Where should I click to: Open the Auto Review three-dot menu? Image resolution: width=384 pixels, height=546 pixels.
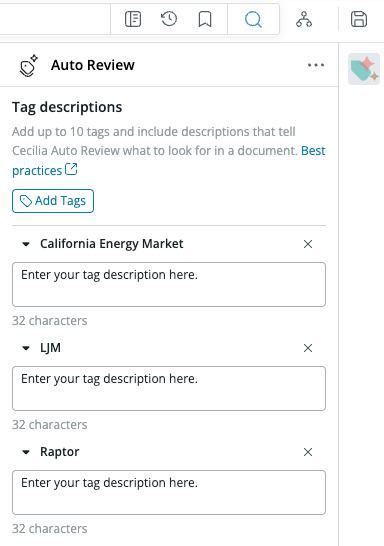click(316, 65)
